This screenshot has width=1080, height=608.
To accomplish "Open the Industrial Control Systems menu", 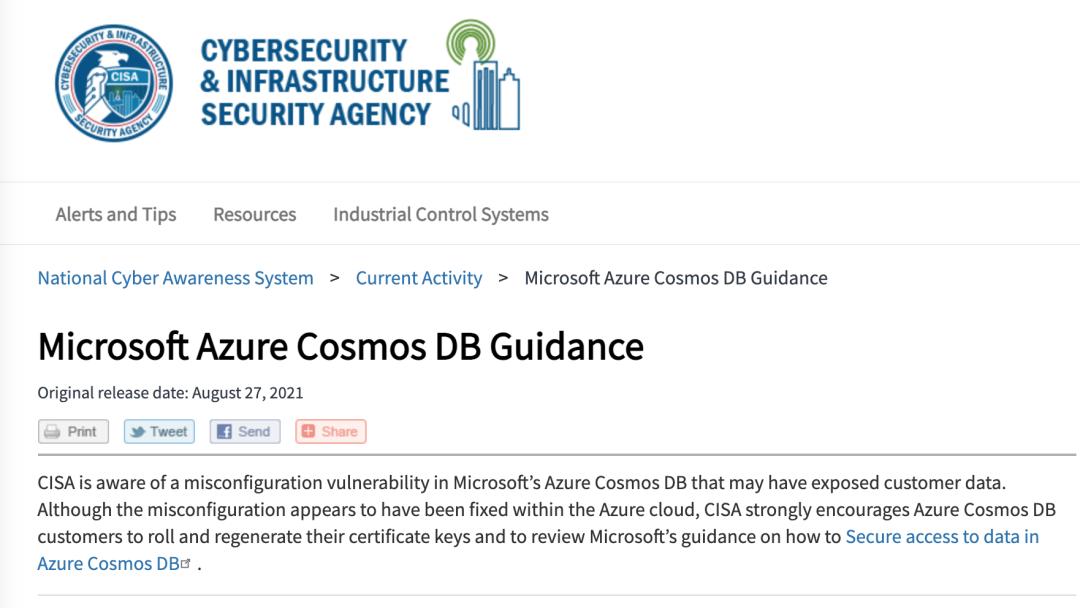I will [440, 214].
